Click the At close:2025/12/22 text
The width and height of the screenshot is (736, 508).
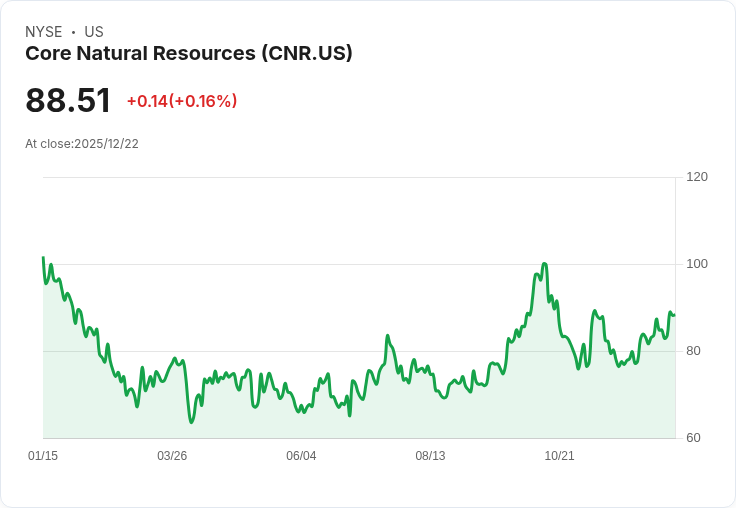[82, 144]
